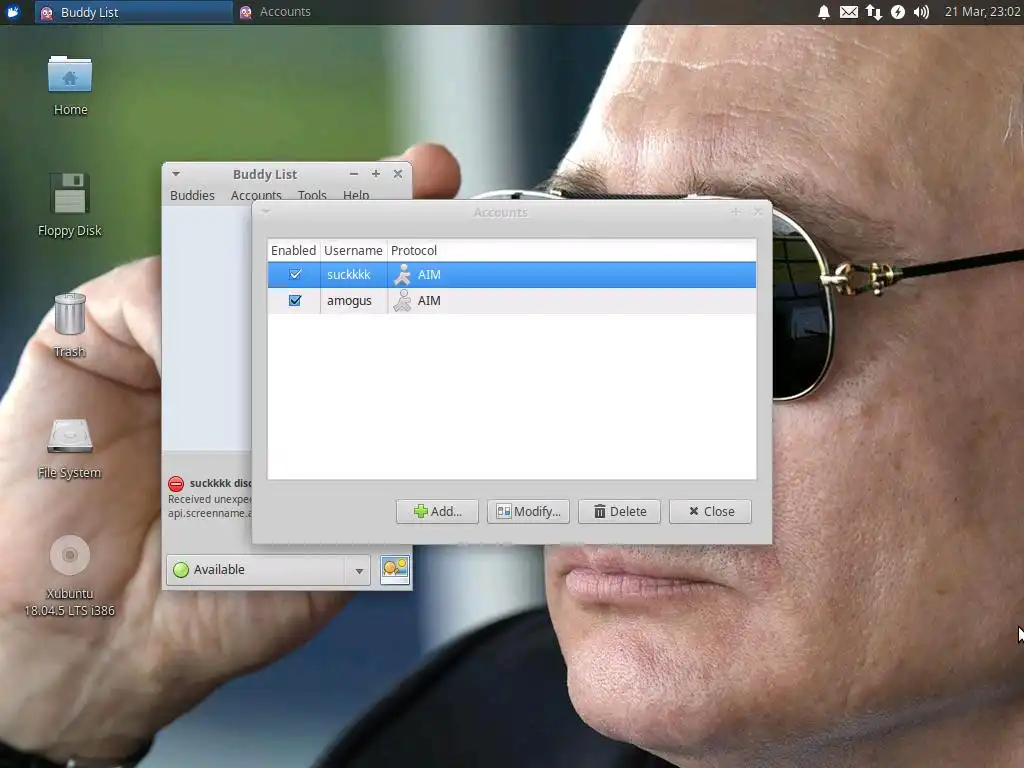The image size is (1024, 768).
Task: Open the Buddies menu
Action: (192, 195)
